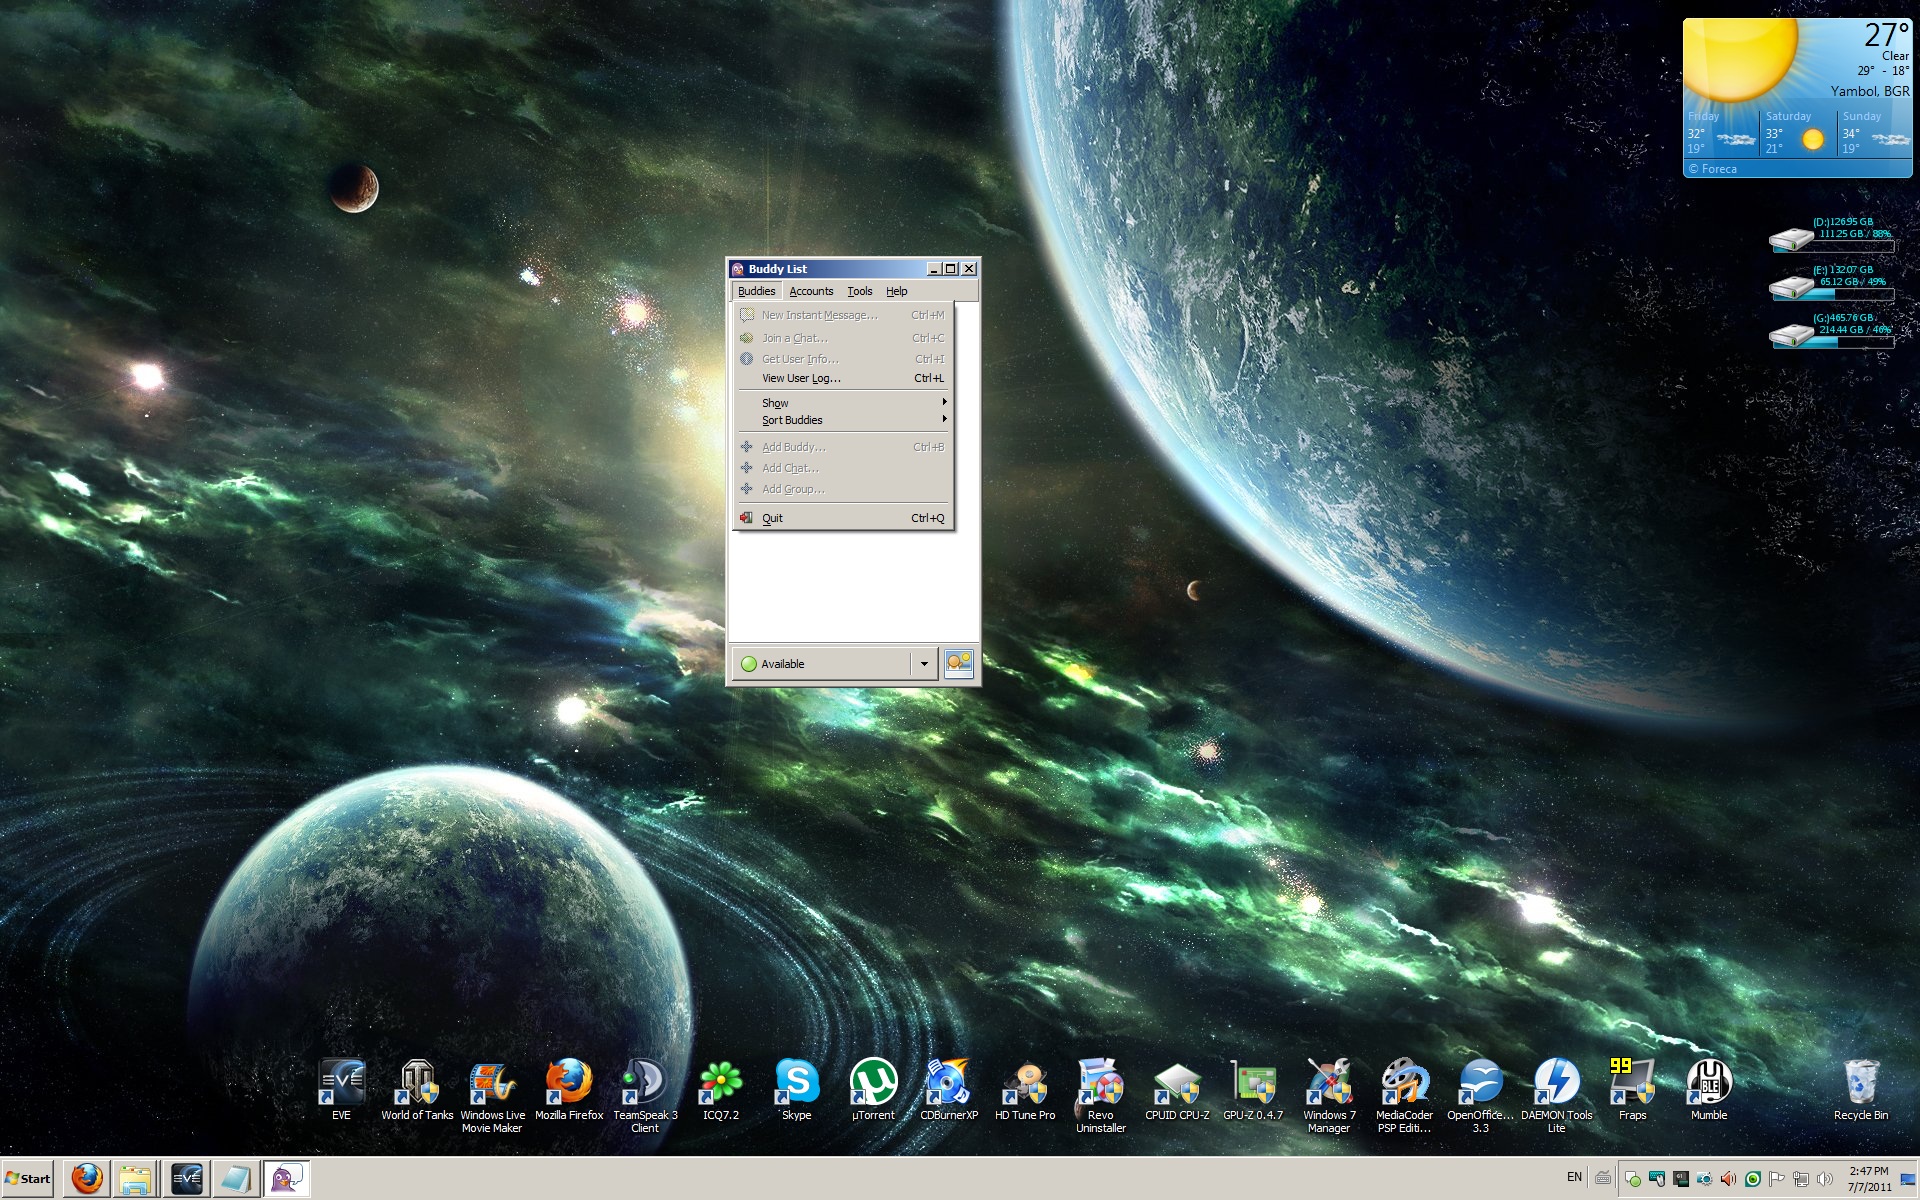1920x1200 pixels.
Task: Open the Recycle Bin
Action: point(1860,1084)
